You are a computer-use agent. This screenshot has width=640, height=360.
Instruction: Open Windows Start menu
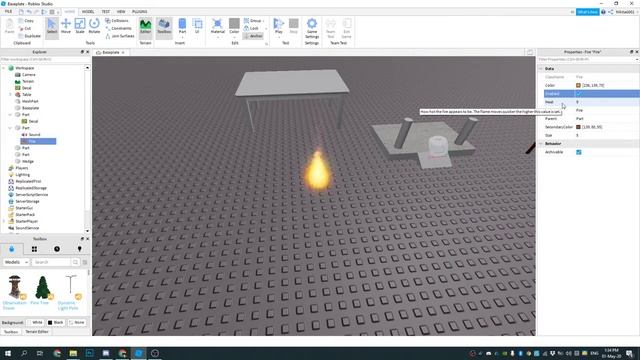coord(7,353)
